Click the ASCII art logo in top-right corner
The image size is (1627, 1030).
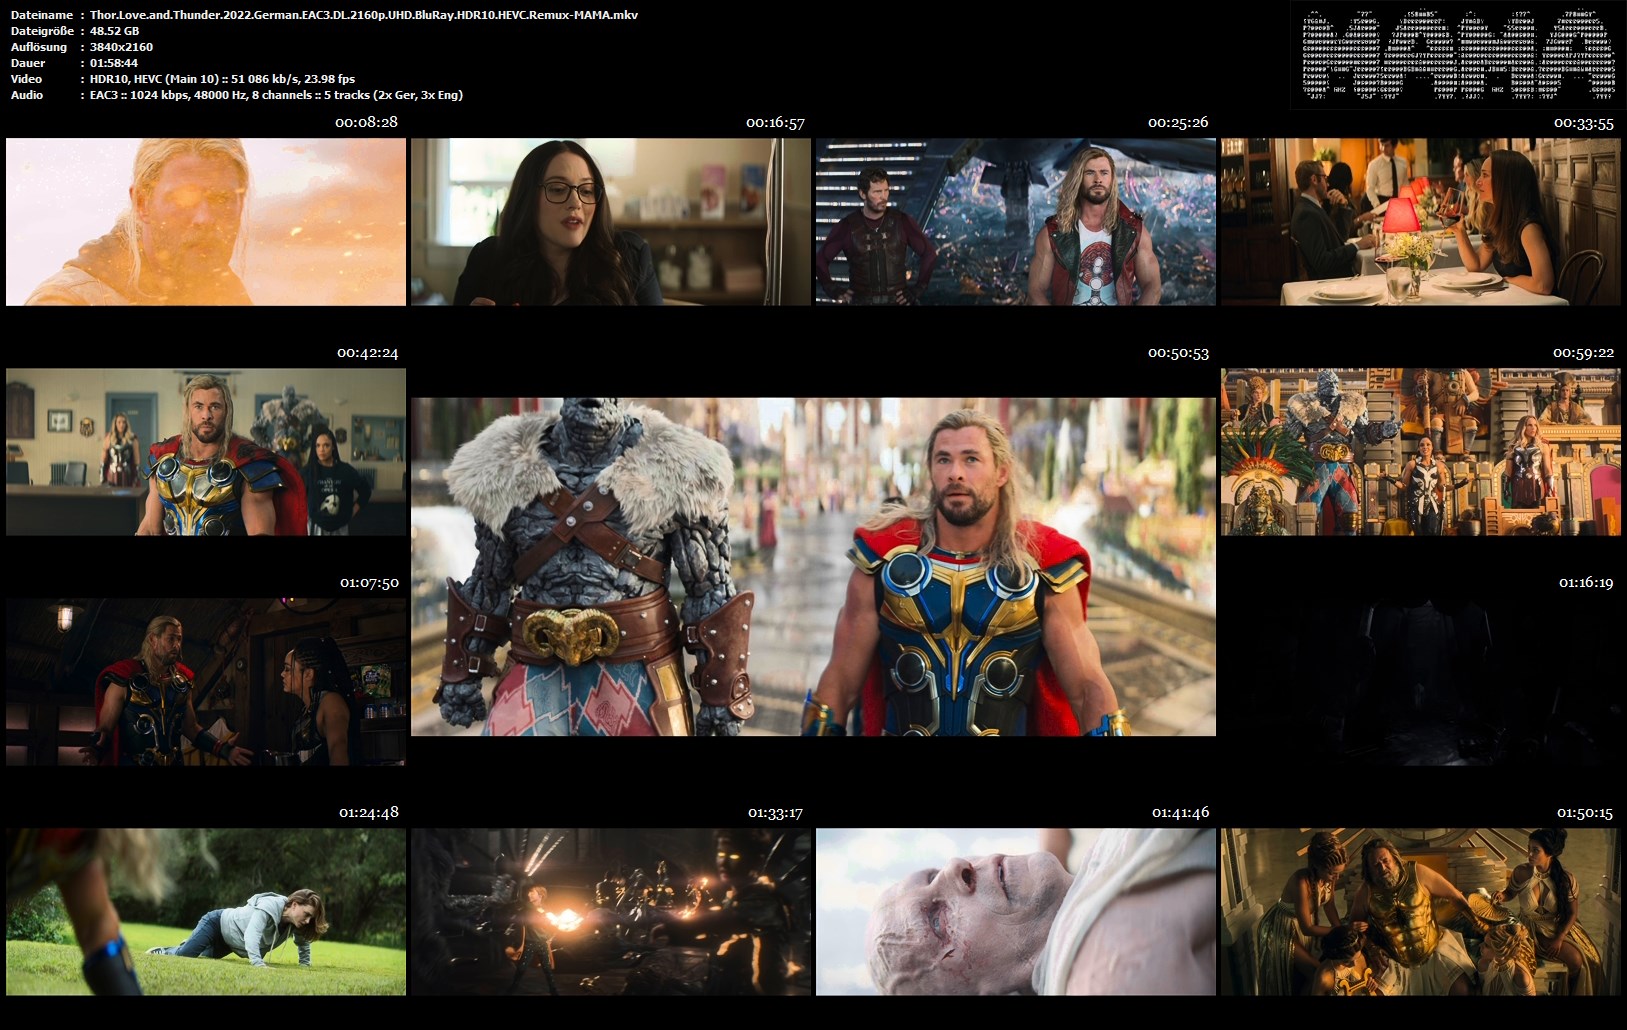pyautogui.click(x=1458, y=55)
